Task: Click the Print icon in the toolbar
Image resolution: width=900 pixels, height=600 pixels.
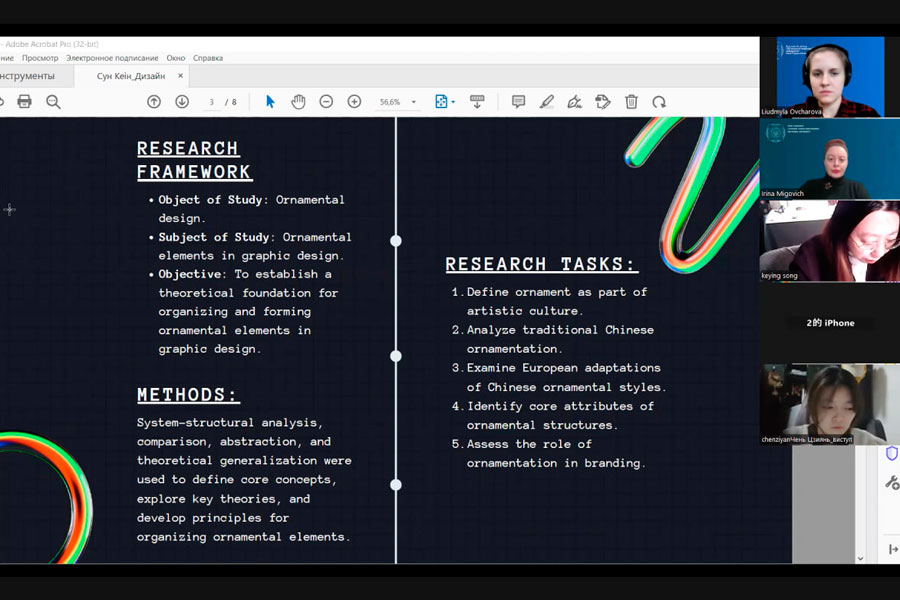Action: click(x=25, y=102)
